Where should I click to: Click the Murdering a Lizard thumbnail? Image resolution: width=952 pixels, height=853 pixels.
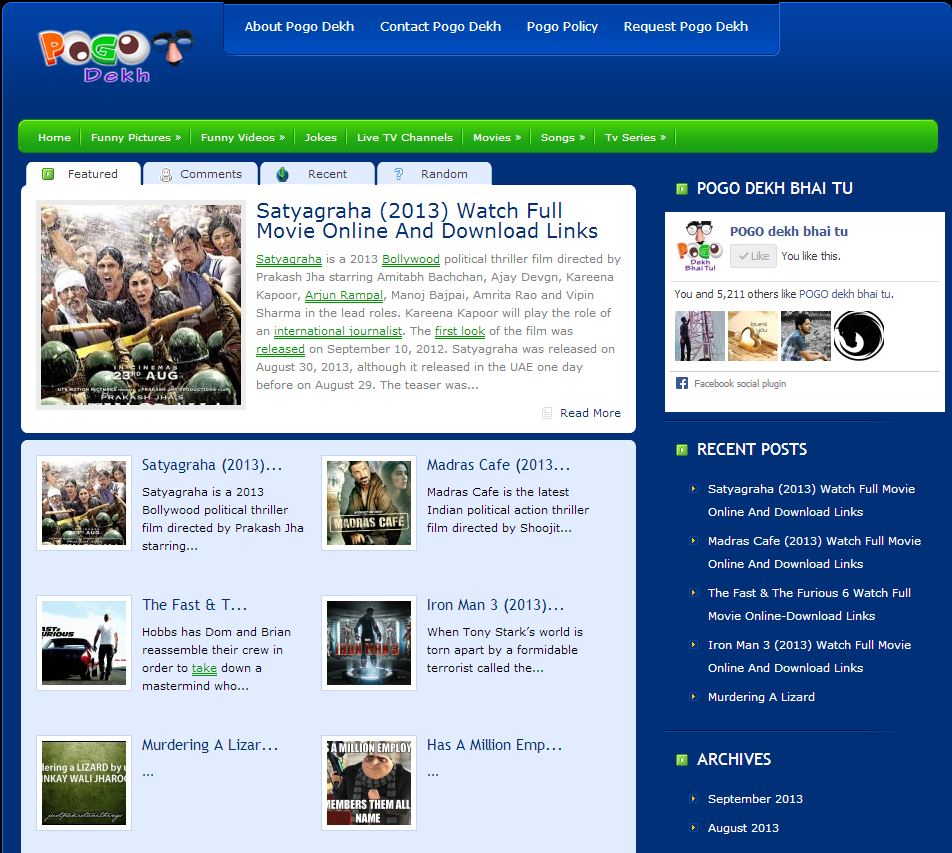84,783
